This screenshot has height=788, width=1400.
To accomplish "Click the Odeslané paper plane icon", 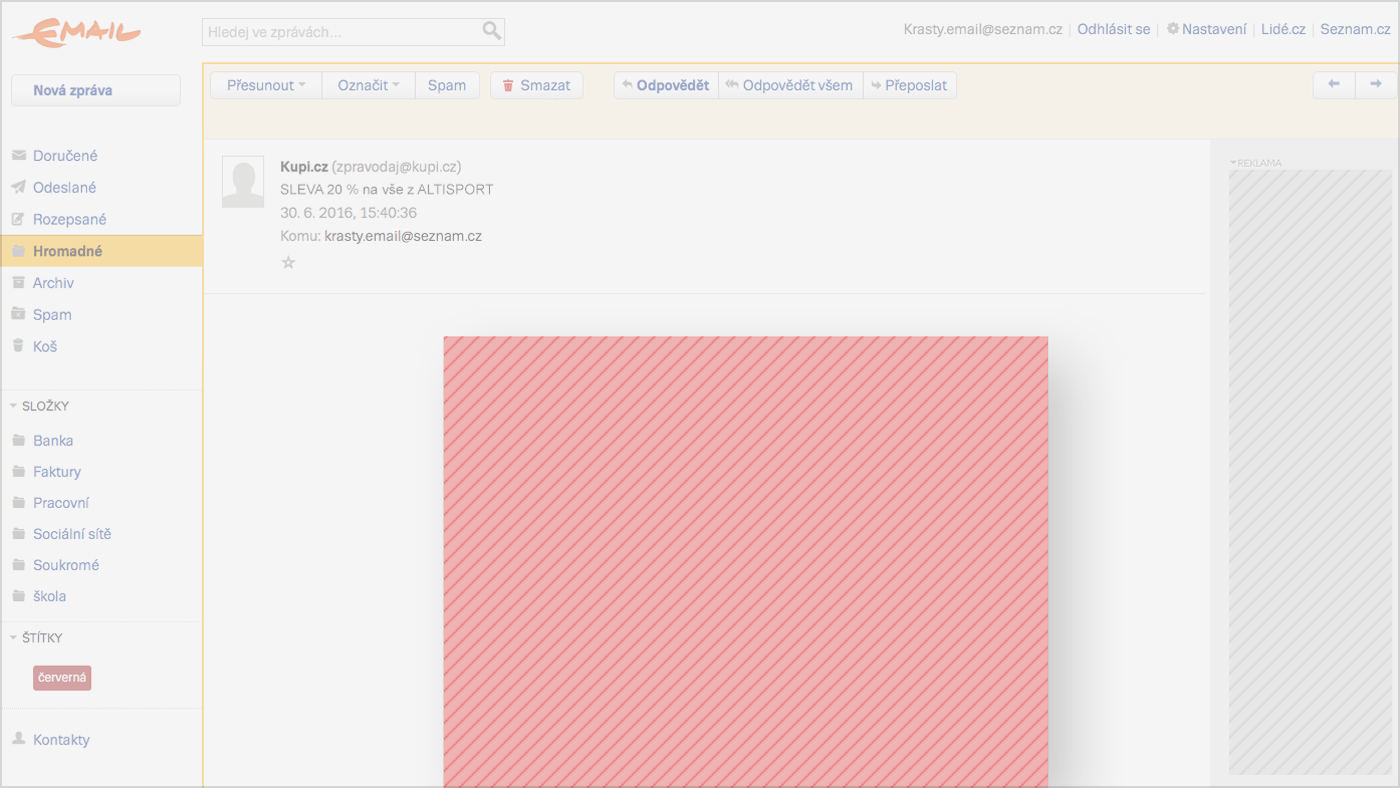I will coord(18,187).
